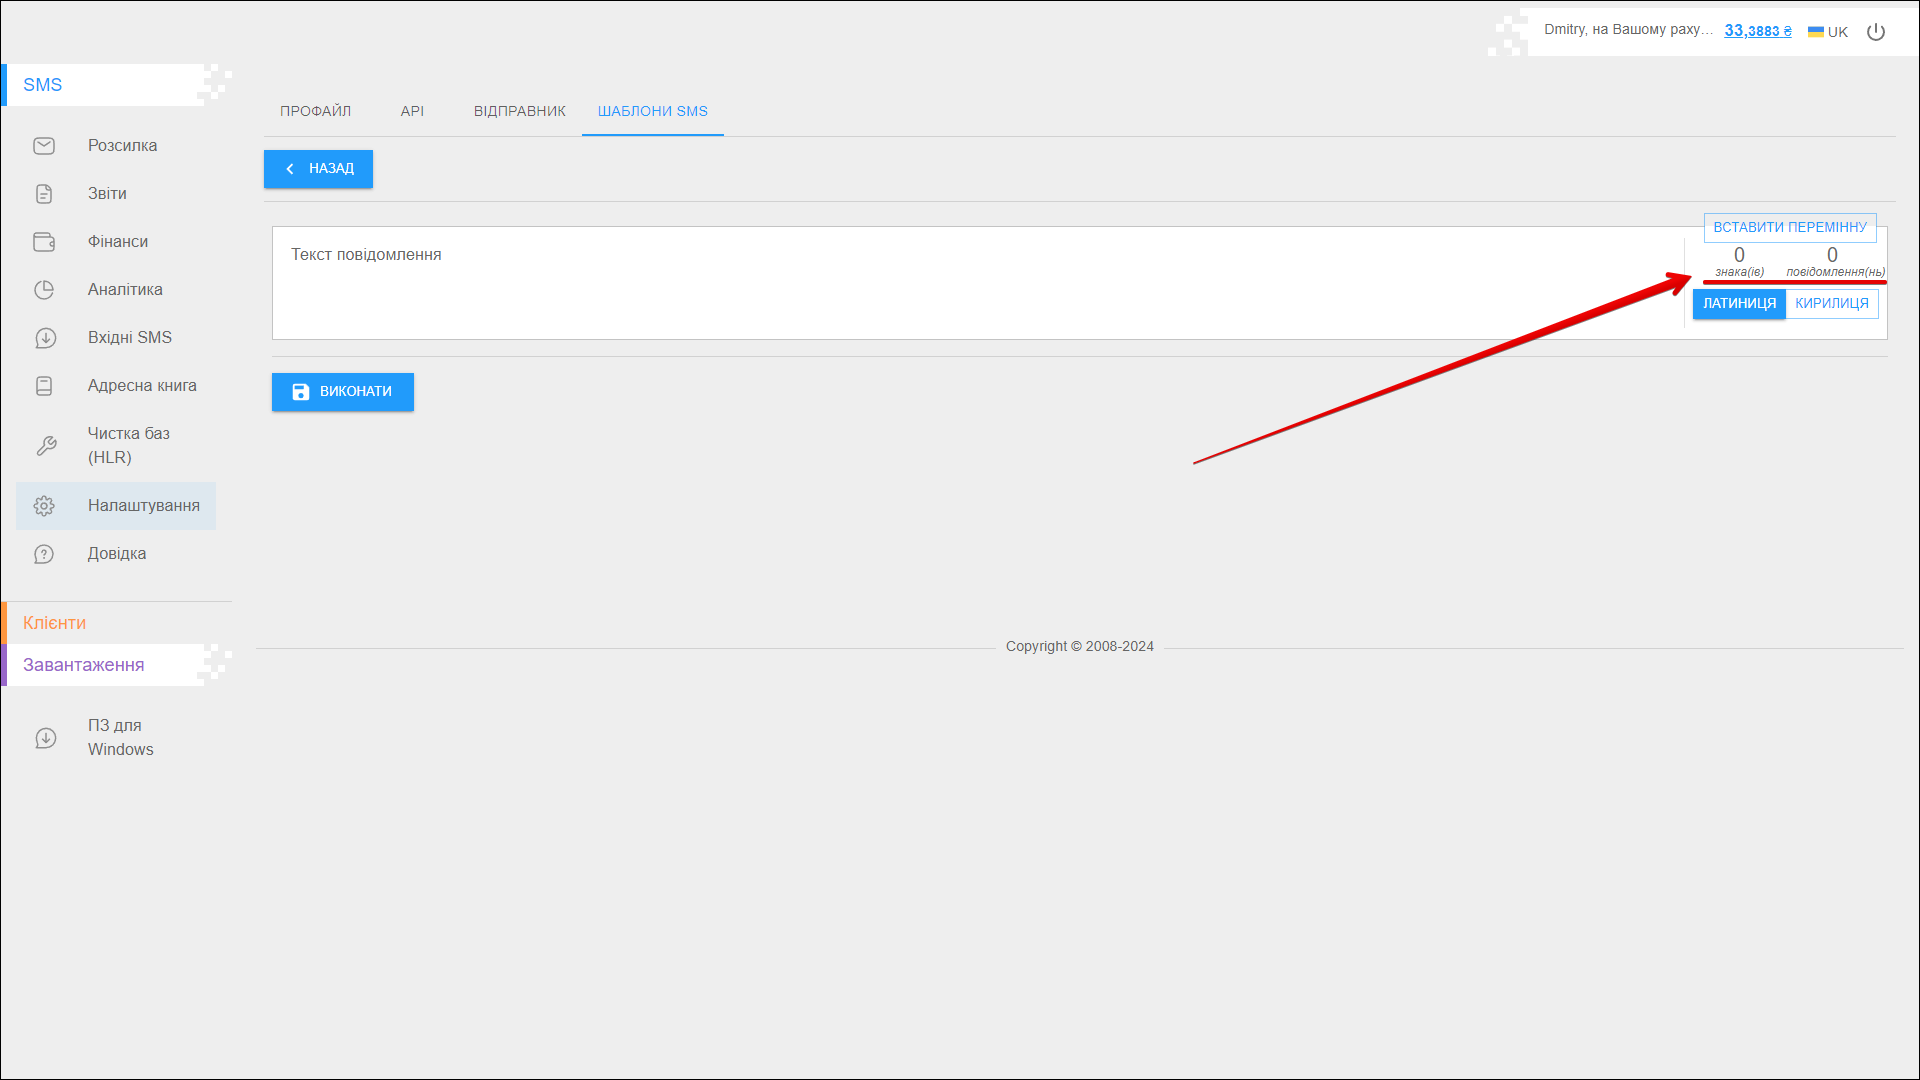1920x1080 pixels.
Task: Click the Розсилка envelope icon
Action: [x=44, y=146]
